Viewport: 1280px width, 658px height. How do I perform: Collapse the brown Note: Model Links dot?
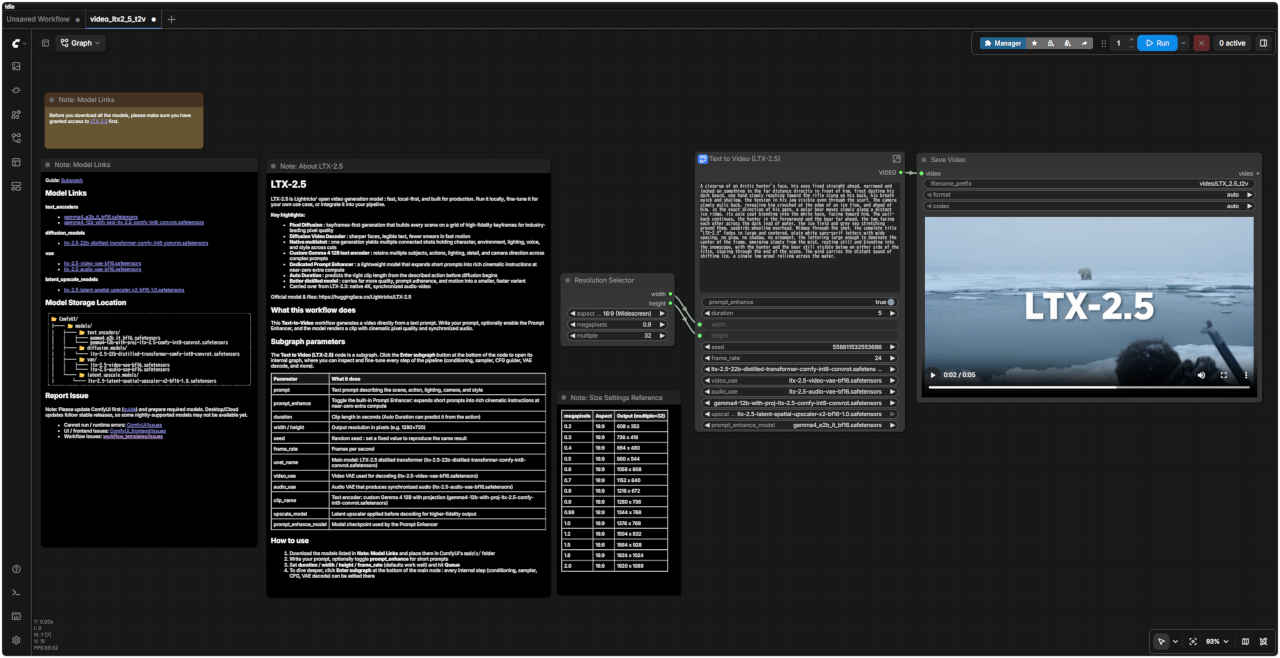click(52, 100)
